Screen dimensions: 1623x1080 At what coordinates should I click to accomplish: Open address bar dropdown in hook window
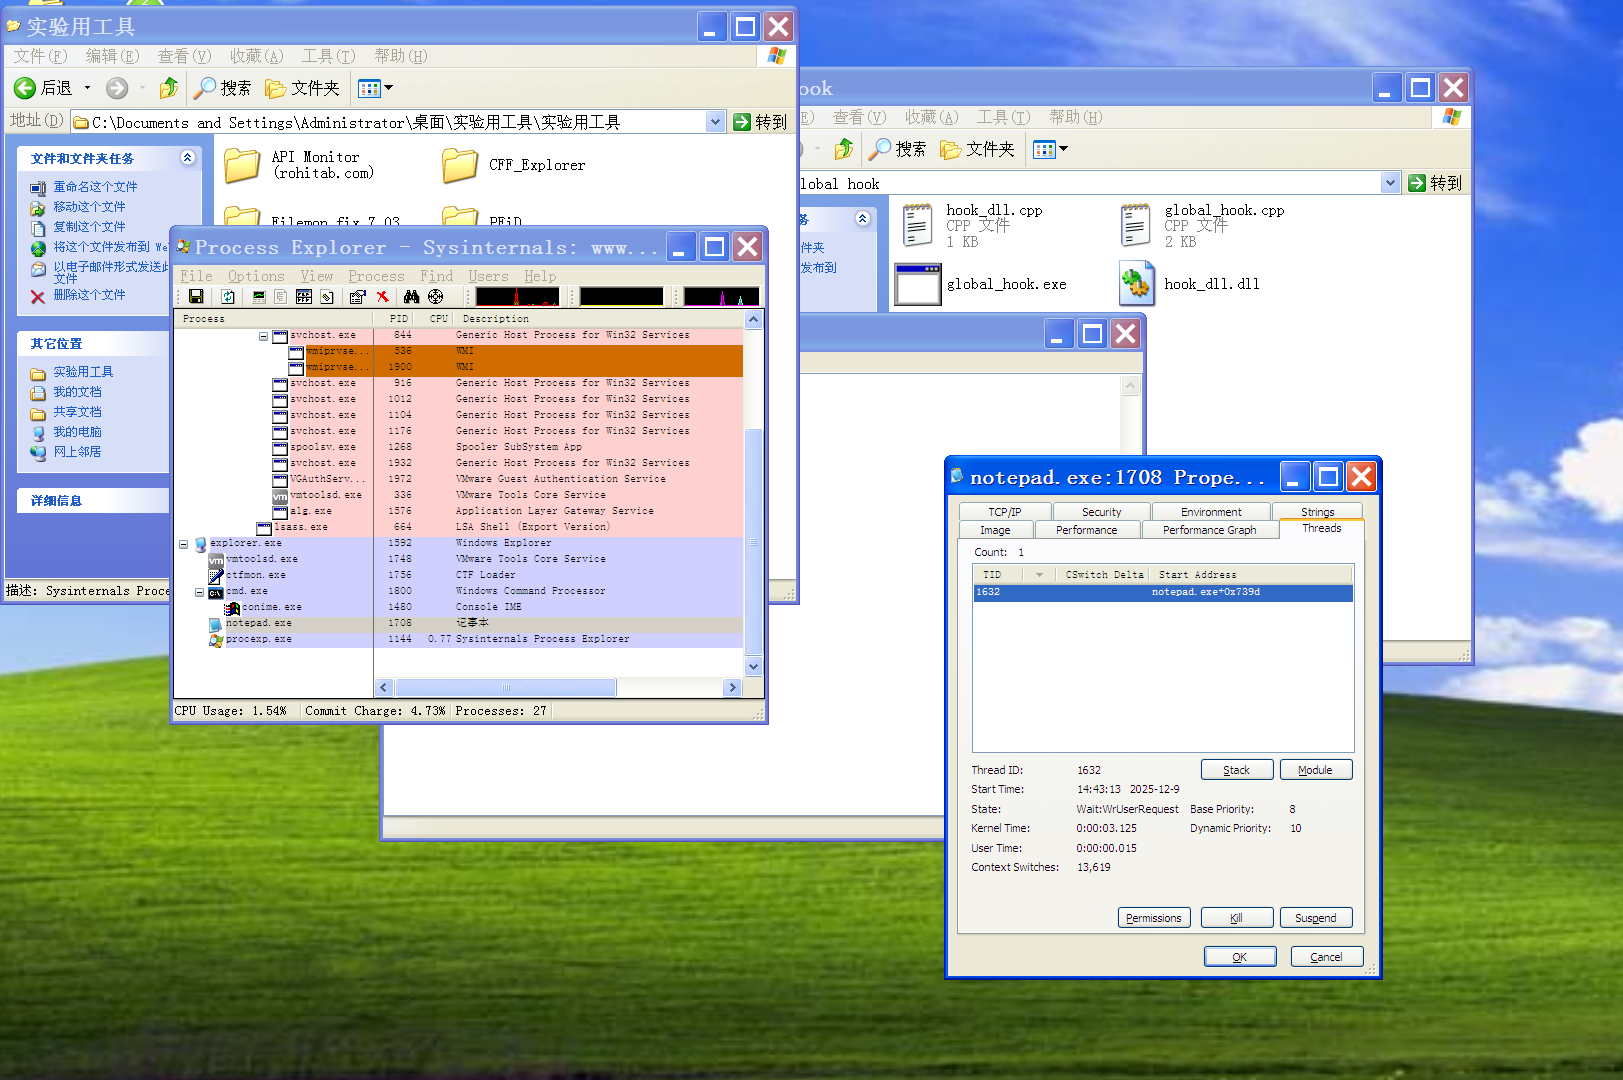click(x=1390, y=183)
